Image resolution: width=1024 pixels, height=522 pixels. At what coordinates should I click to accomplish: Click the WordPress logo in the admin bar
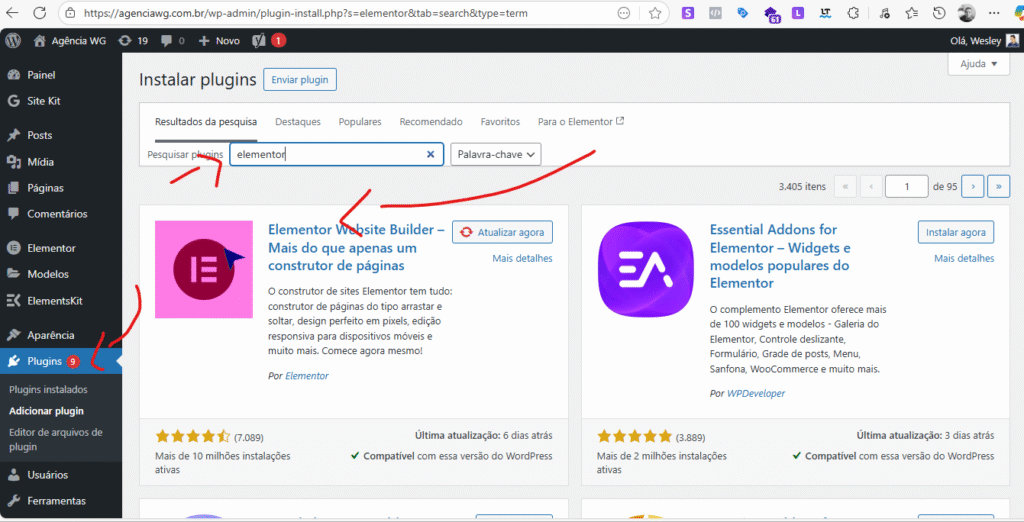tap(13, 41)
